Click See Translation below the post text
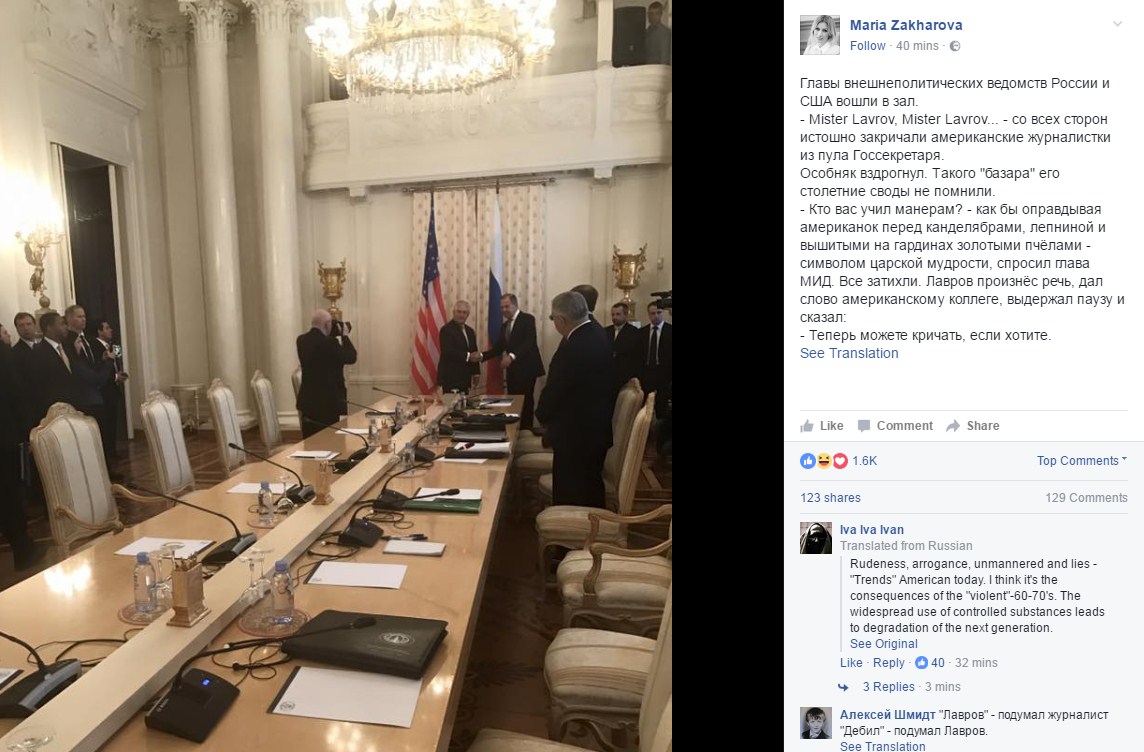 [849, 353]
